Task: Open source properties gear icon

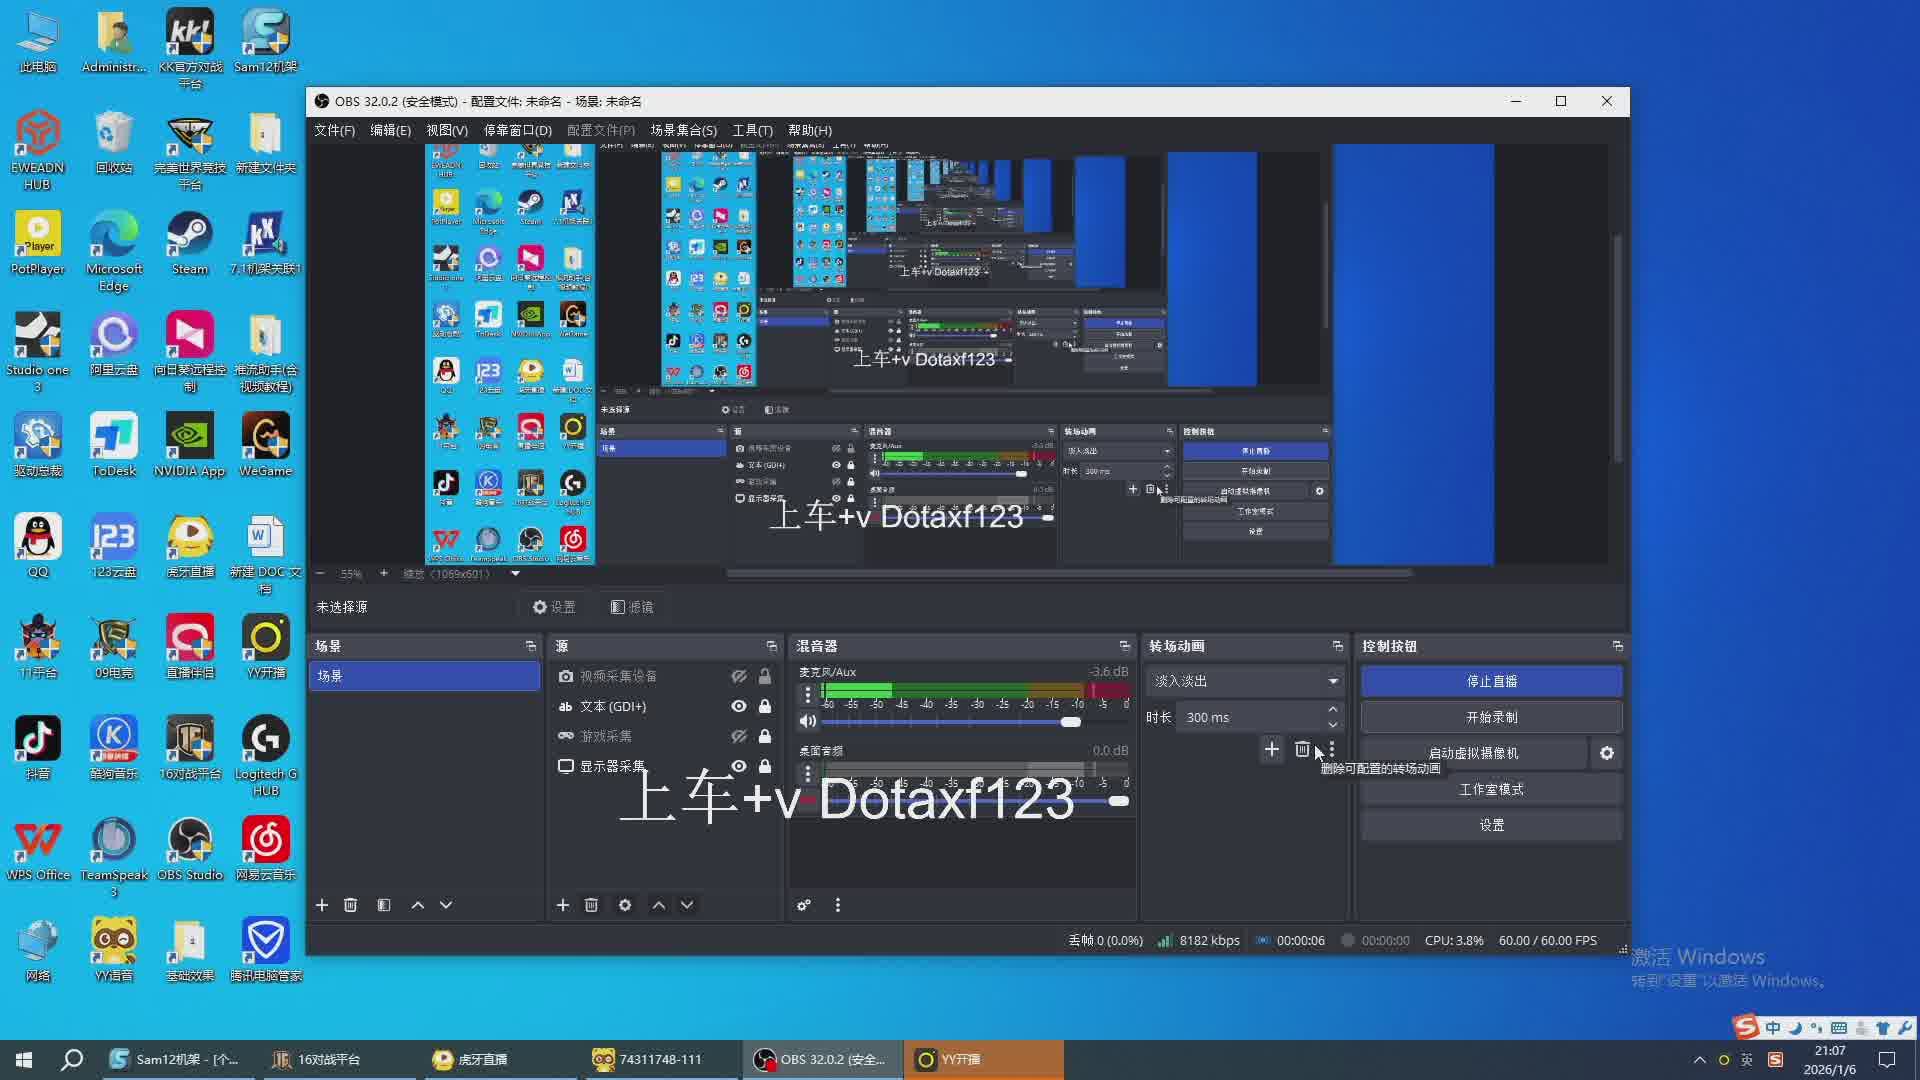Action: coord(625,905)
